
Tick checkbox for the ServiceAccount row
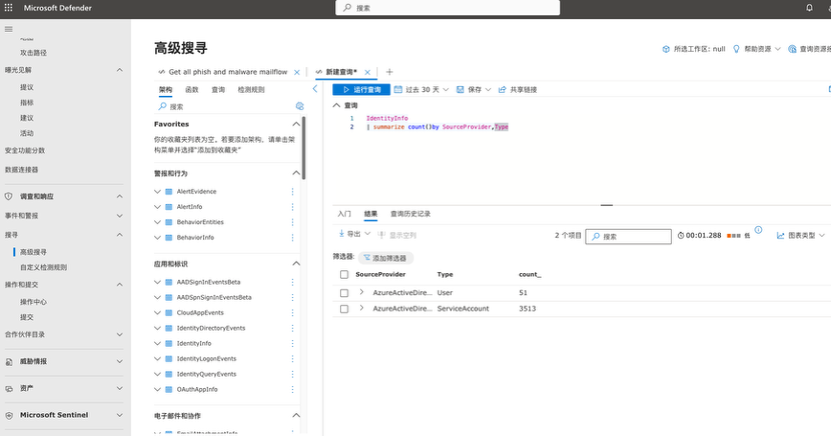point(344,309)
